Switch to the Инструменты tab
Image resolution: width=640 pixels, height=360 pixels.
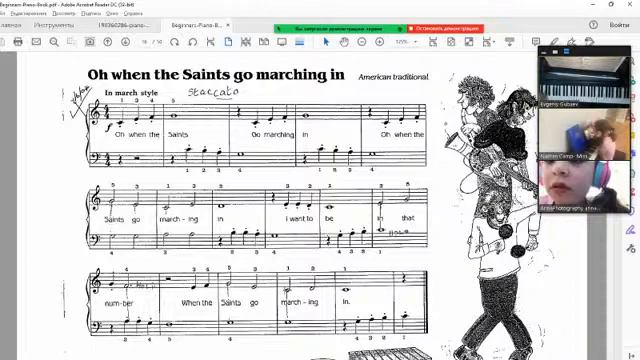54,25
